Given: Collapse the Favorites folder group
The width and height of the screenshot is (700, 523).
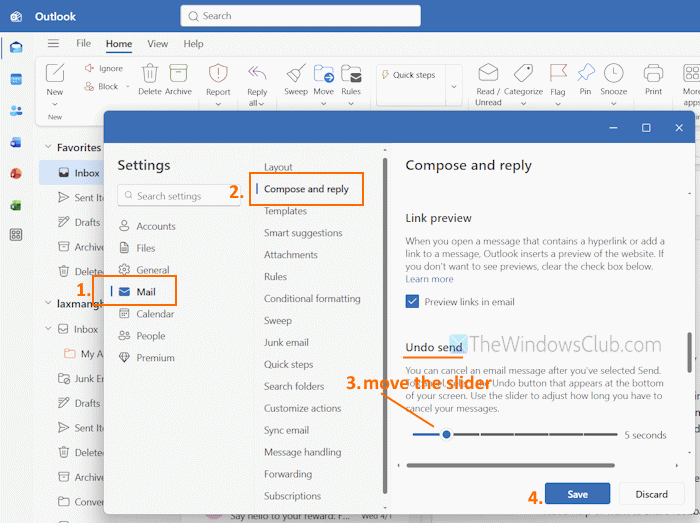Looking at the screenshot, I should [x=48, y=147].
